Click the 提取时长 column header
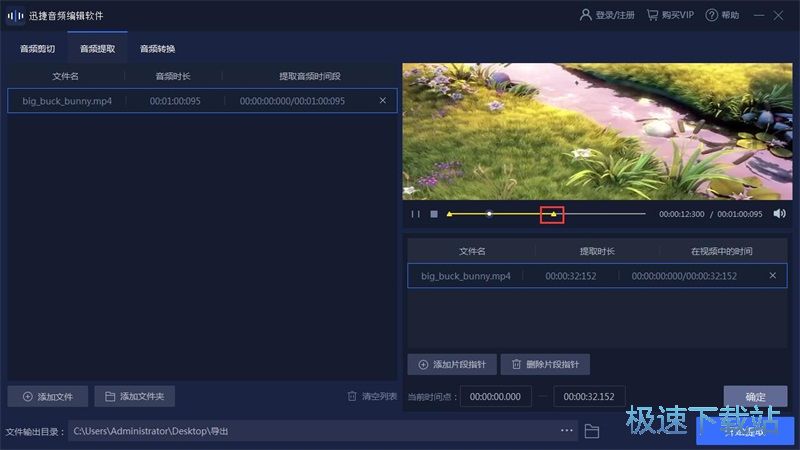 coord(597,251)
